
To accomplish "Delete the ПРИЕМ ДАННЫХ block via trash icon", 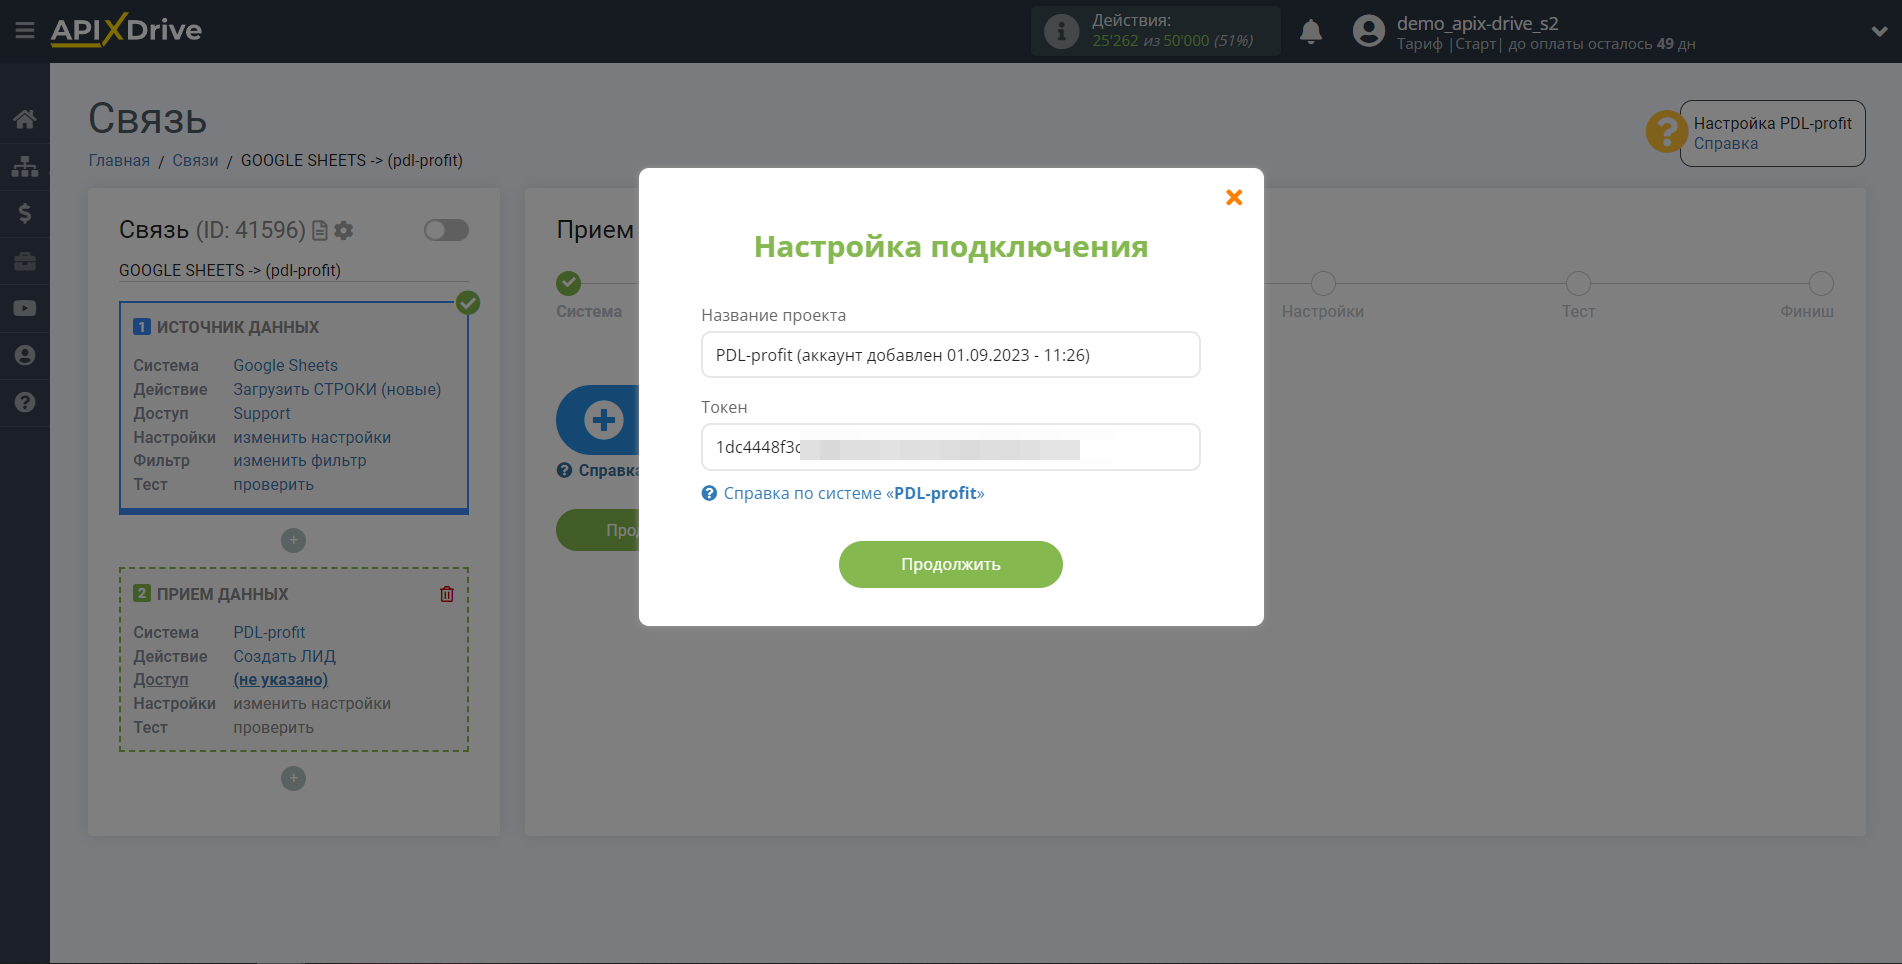I will pyautogui.click(x=447, y=594).
